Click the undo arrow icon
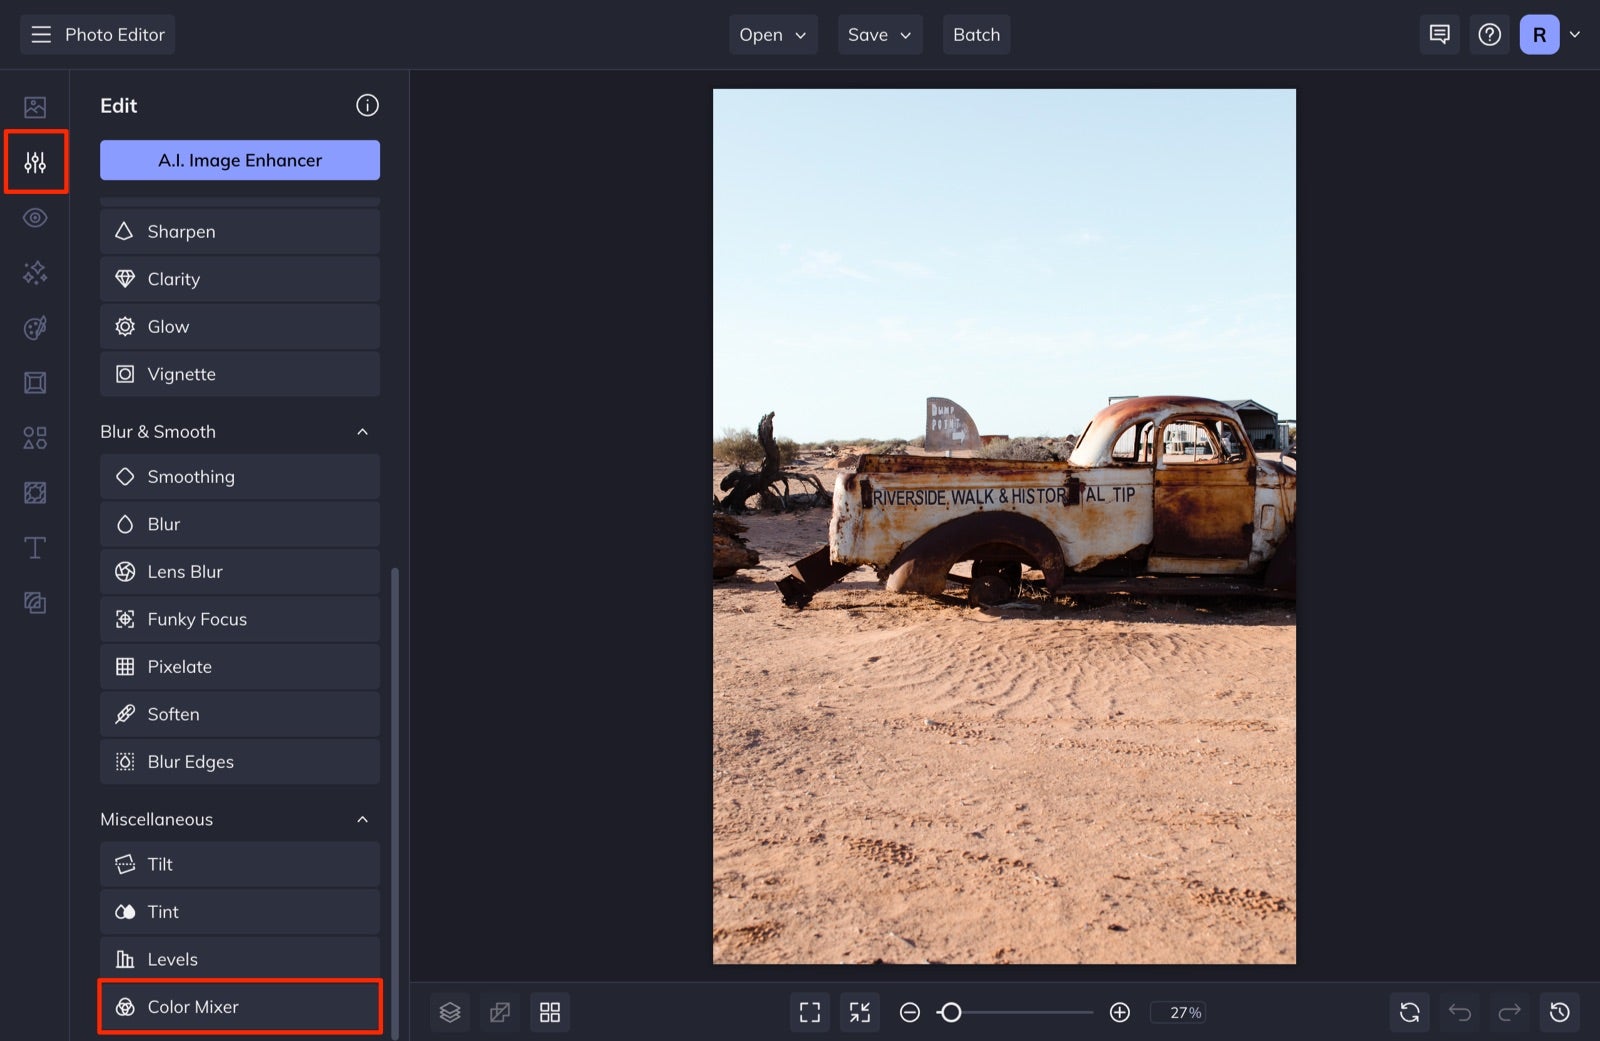This screenshot has width=1600, height=1041. tap(1459, 1012)
